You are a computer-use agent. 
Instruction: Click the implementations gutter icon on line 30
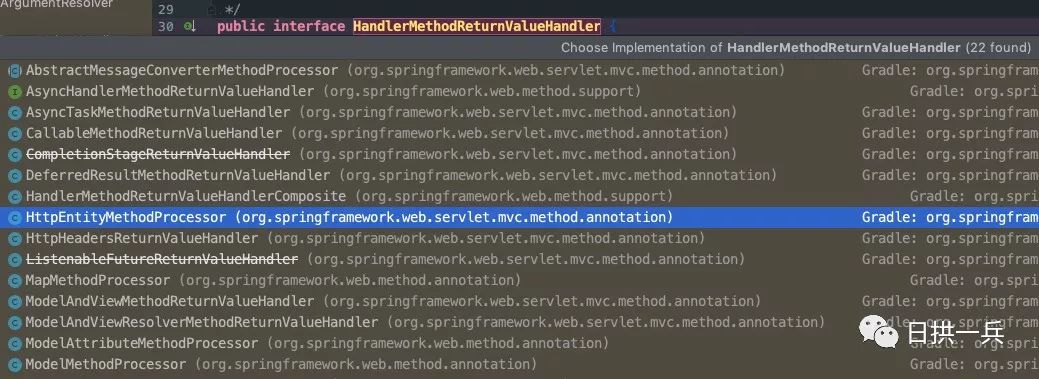(190, 27)
